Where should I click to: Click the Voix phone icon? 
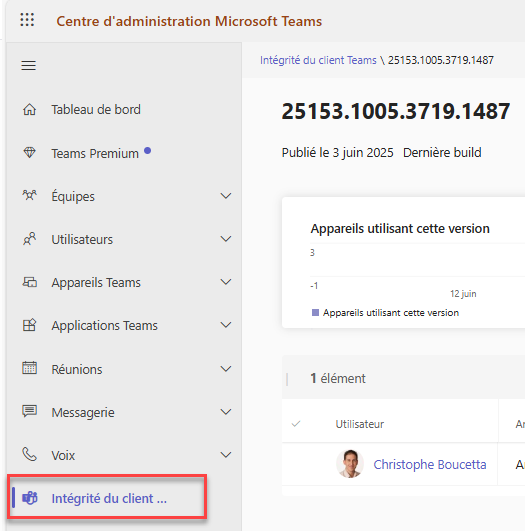coord(29,454)
